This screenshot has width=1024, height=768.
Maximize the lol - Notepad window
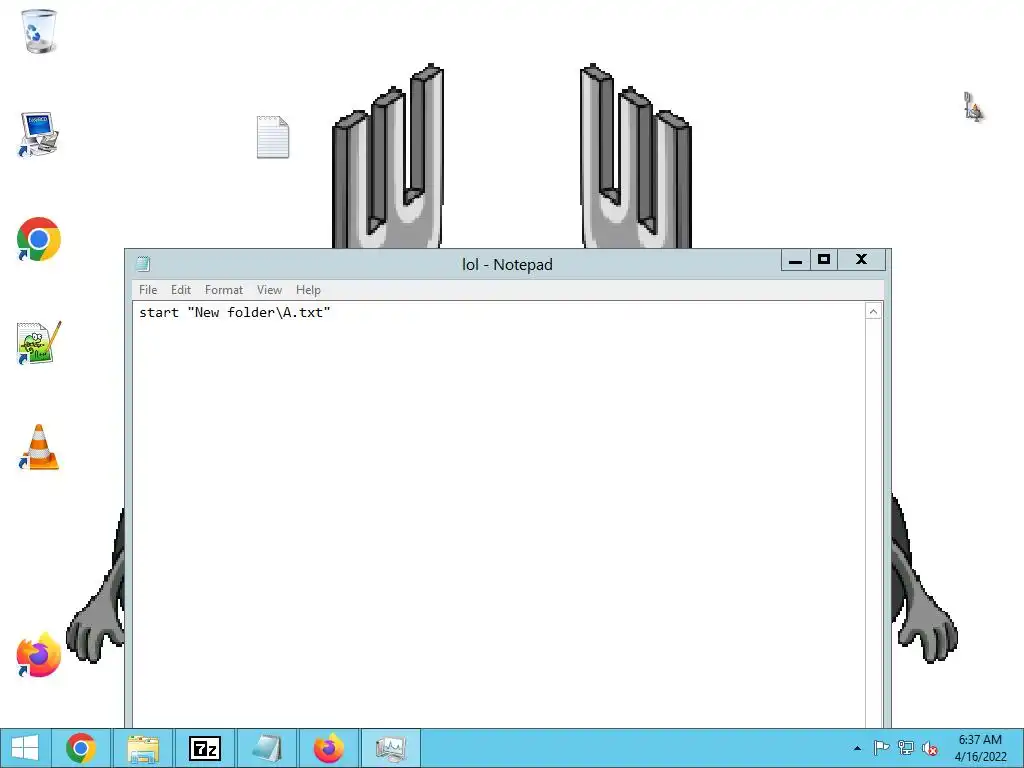click(824, 260)
